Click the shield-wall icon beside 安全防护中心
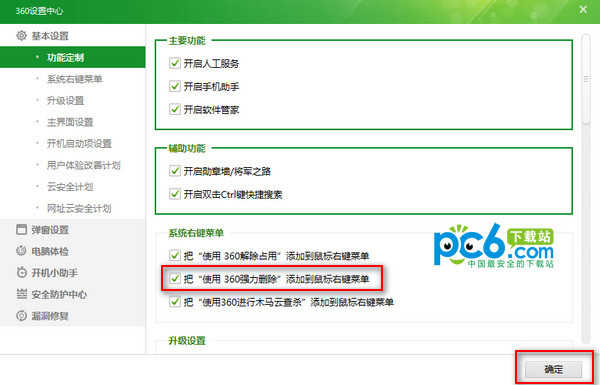600x385 pixels. 21,294
